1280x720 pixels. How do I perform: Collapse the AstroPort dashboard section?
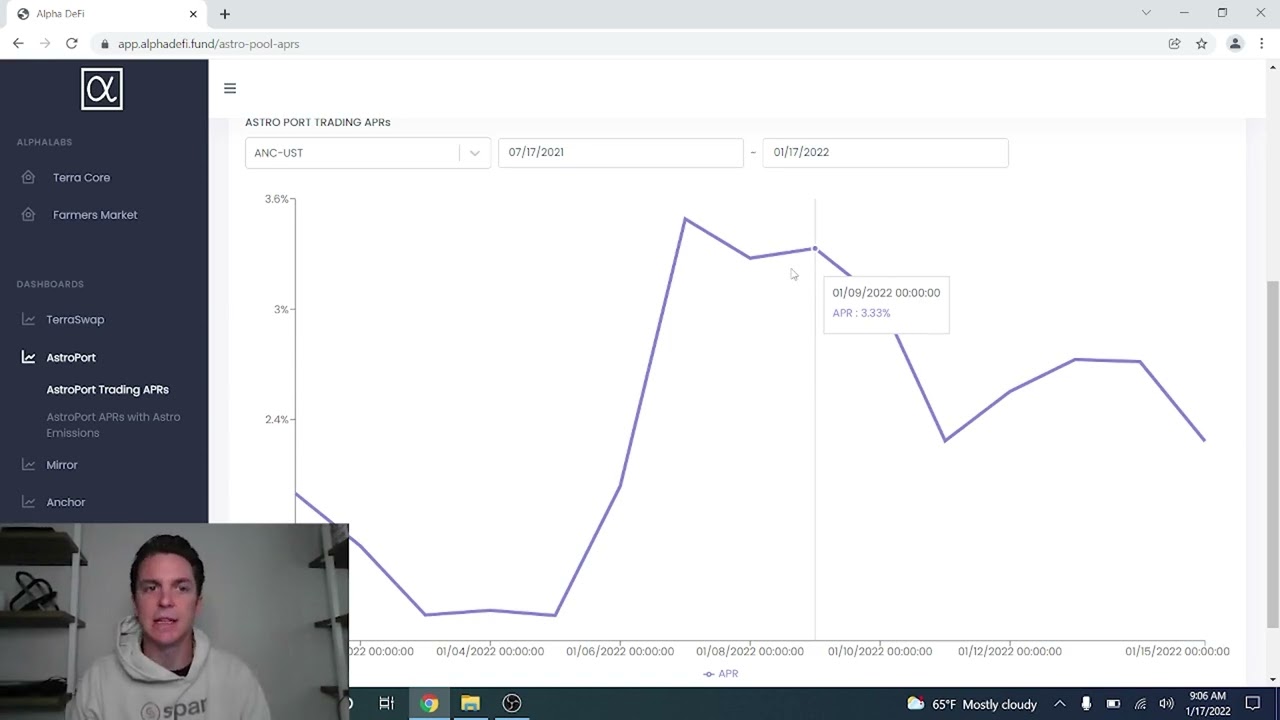coord(71,357)
